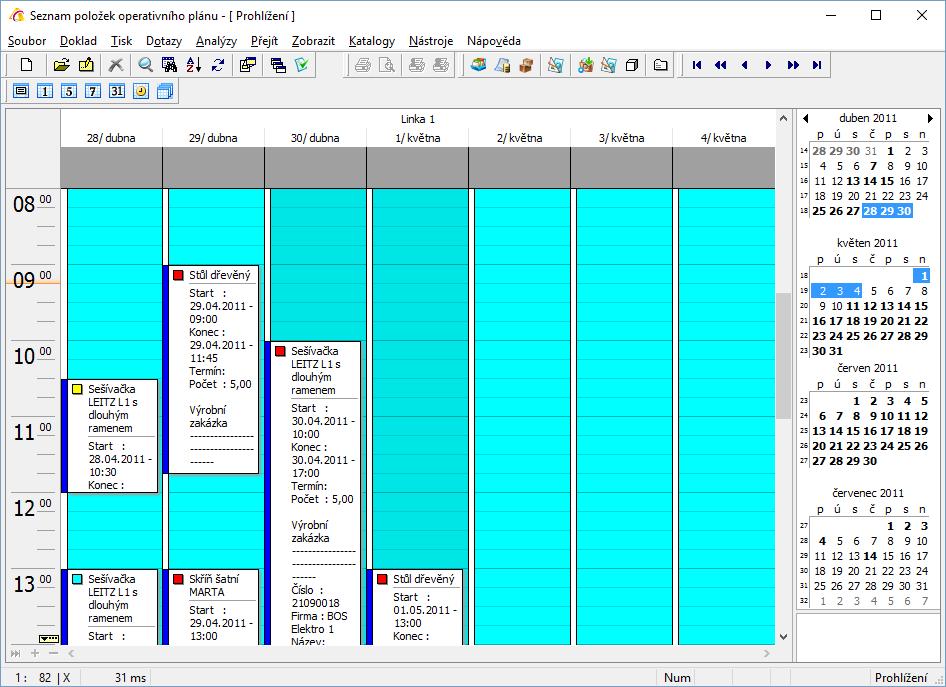
Task: Click the A-Z Sort icon
Action: coord(194,65)
